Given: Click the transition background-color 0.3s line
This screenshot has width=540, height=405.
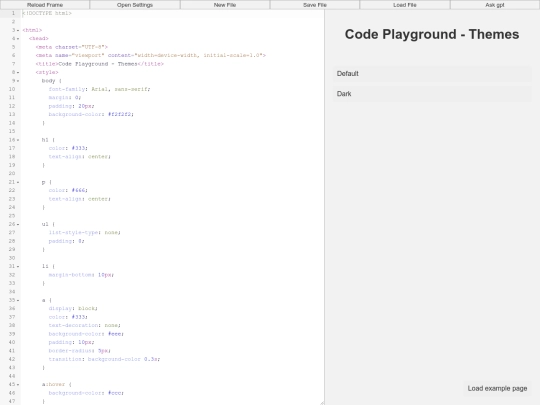Looking at the screenshot, I should 104,359.
